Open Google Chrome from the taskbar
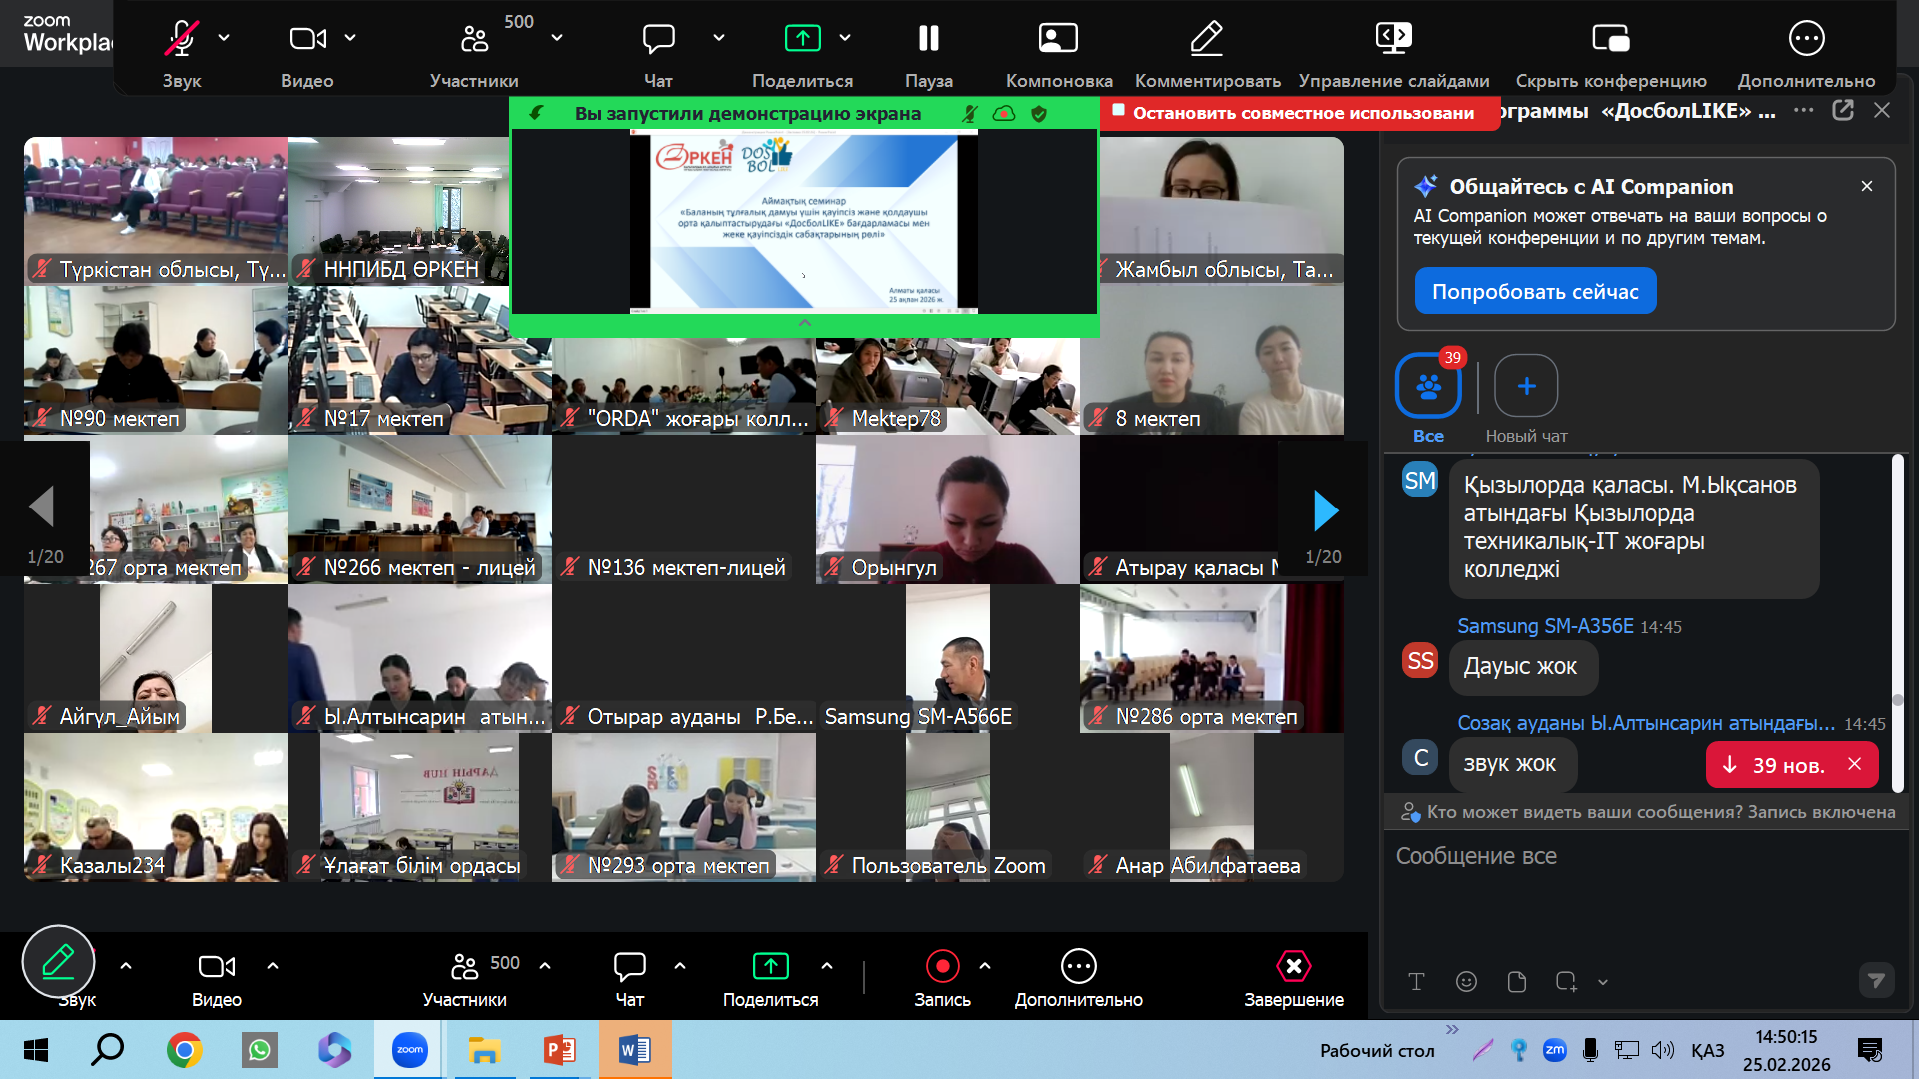Image resolution: width=1919 pixels, height=1079 pixels. coord(184,1050)
